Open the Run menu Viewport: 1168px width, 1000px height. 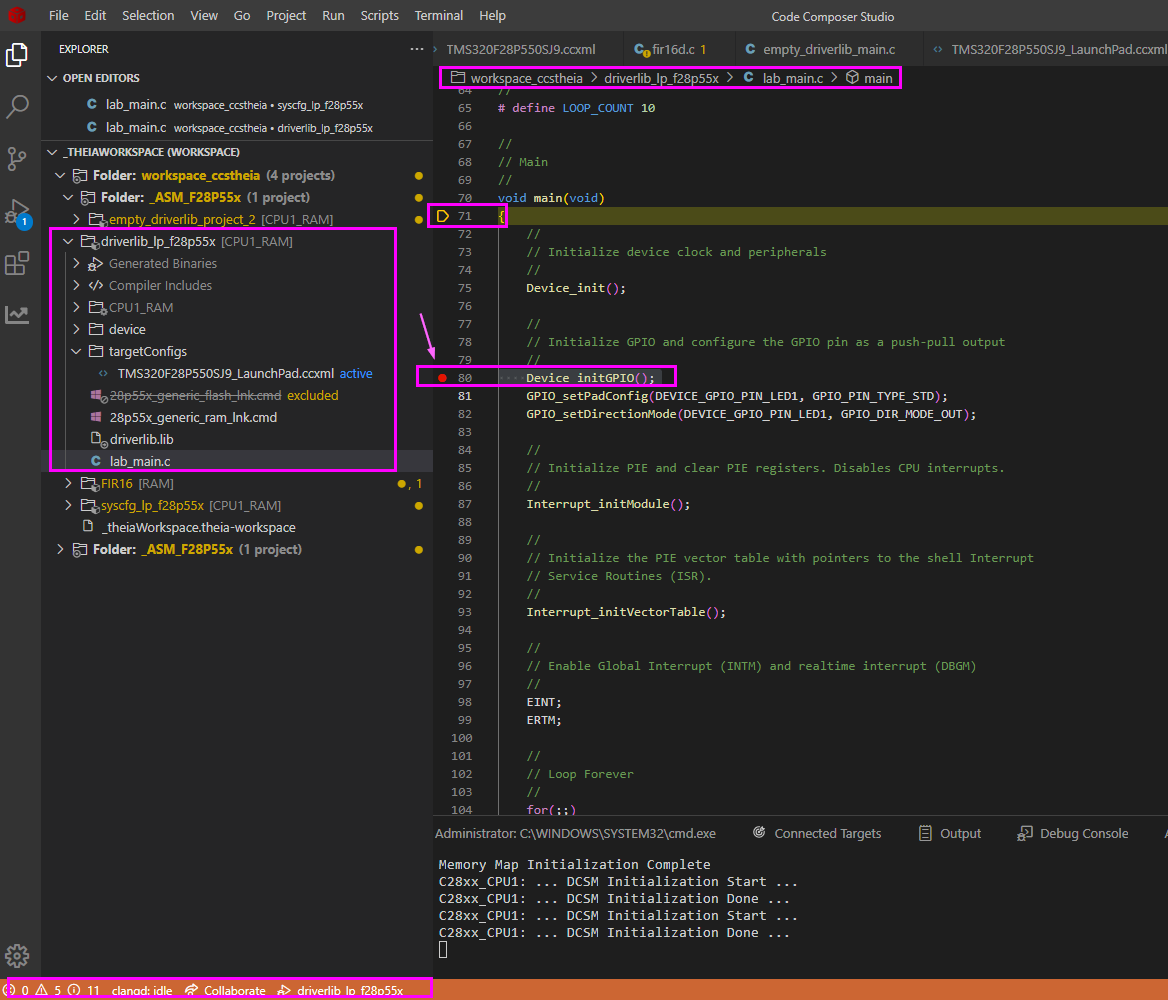coord(333,16)
